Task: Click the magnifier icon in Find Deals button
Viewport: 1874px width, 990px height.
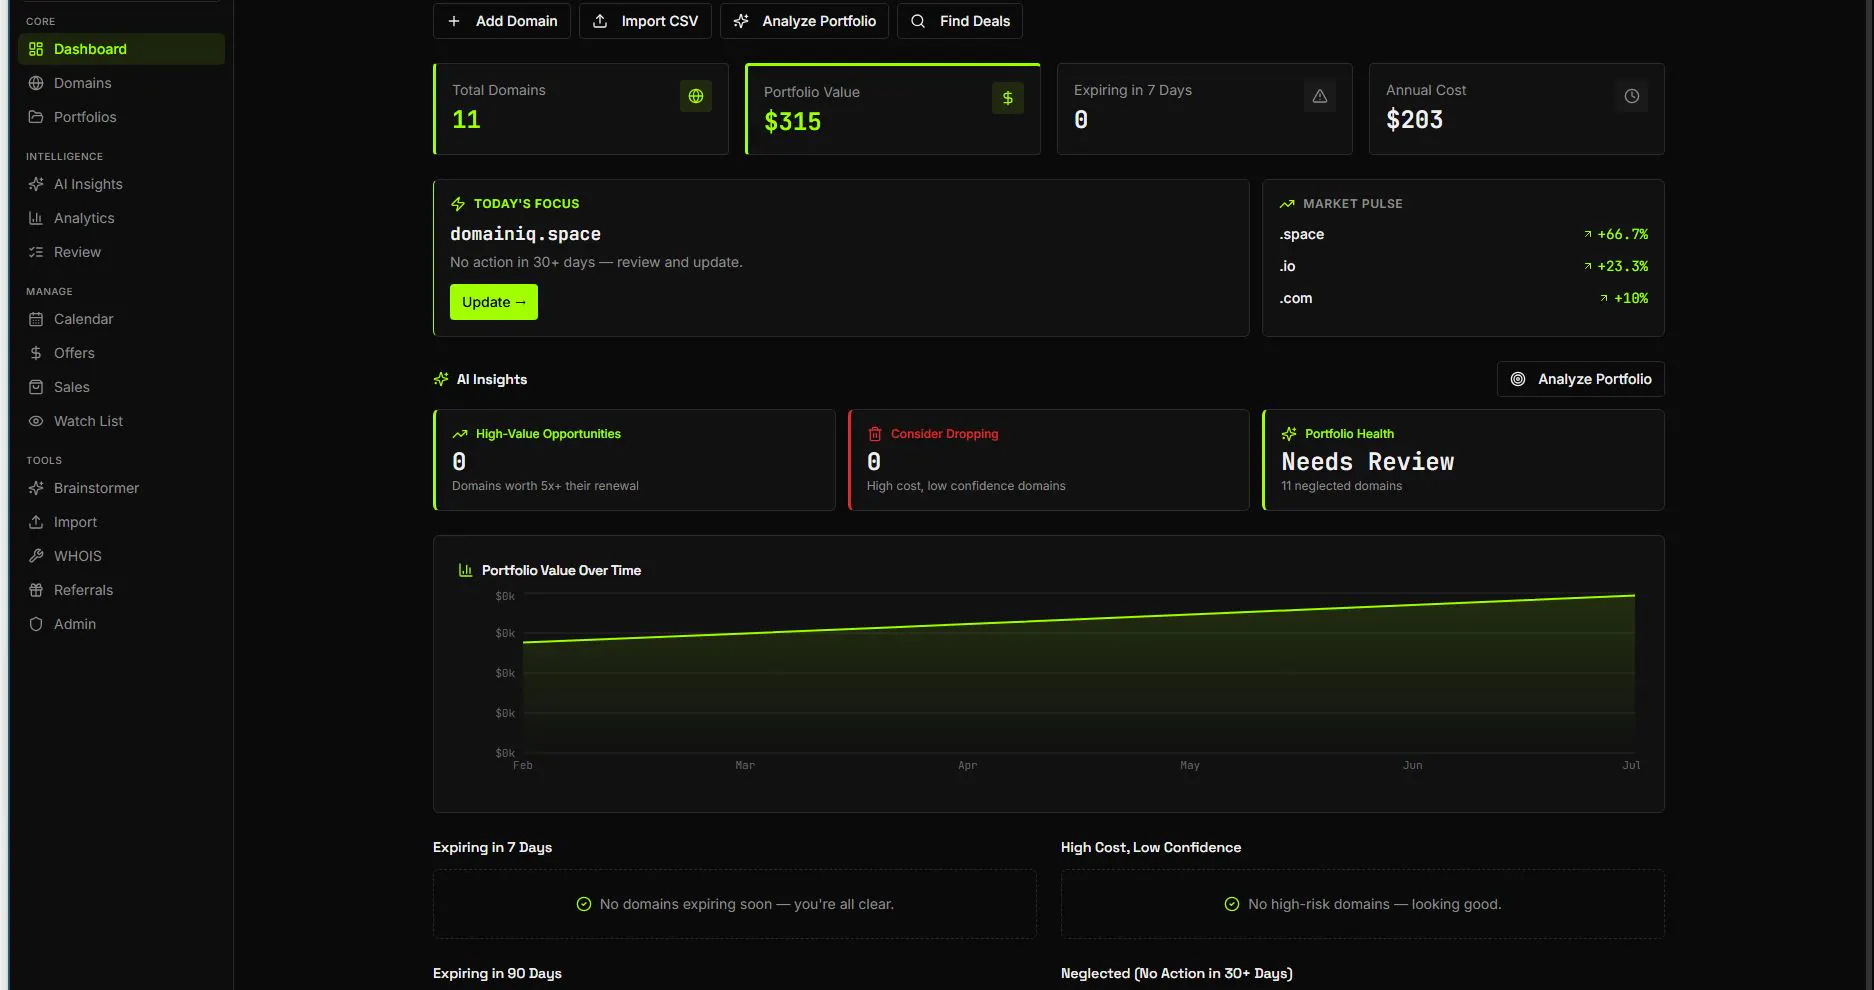Action: pos(918,21)
